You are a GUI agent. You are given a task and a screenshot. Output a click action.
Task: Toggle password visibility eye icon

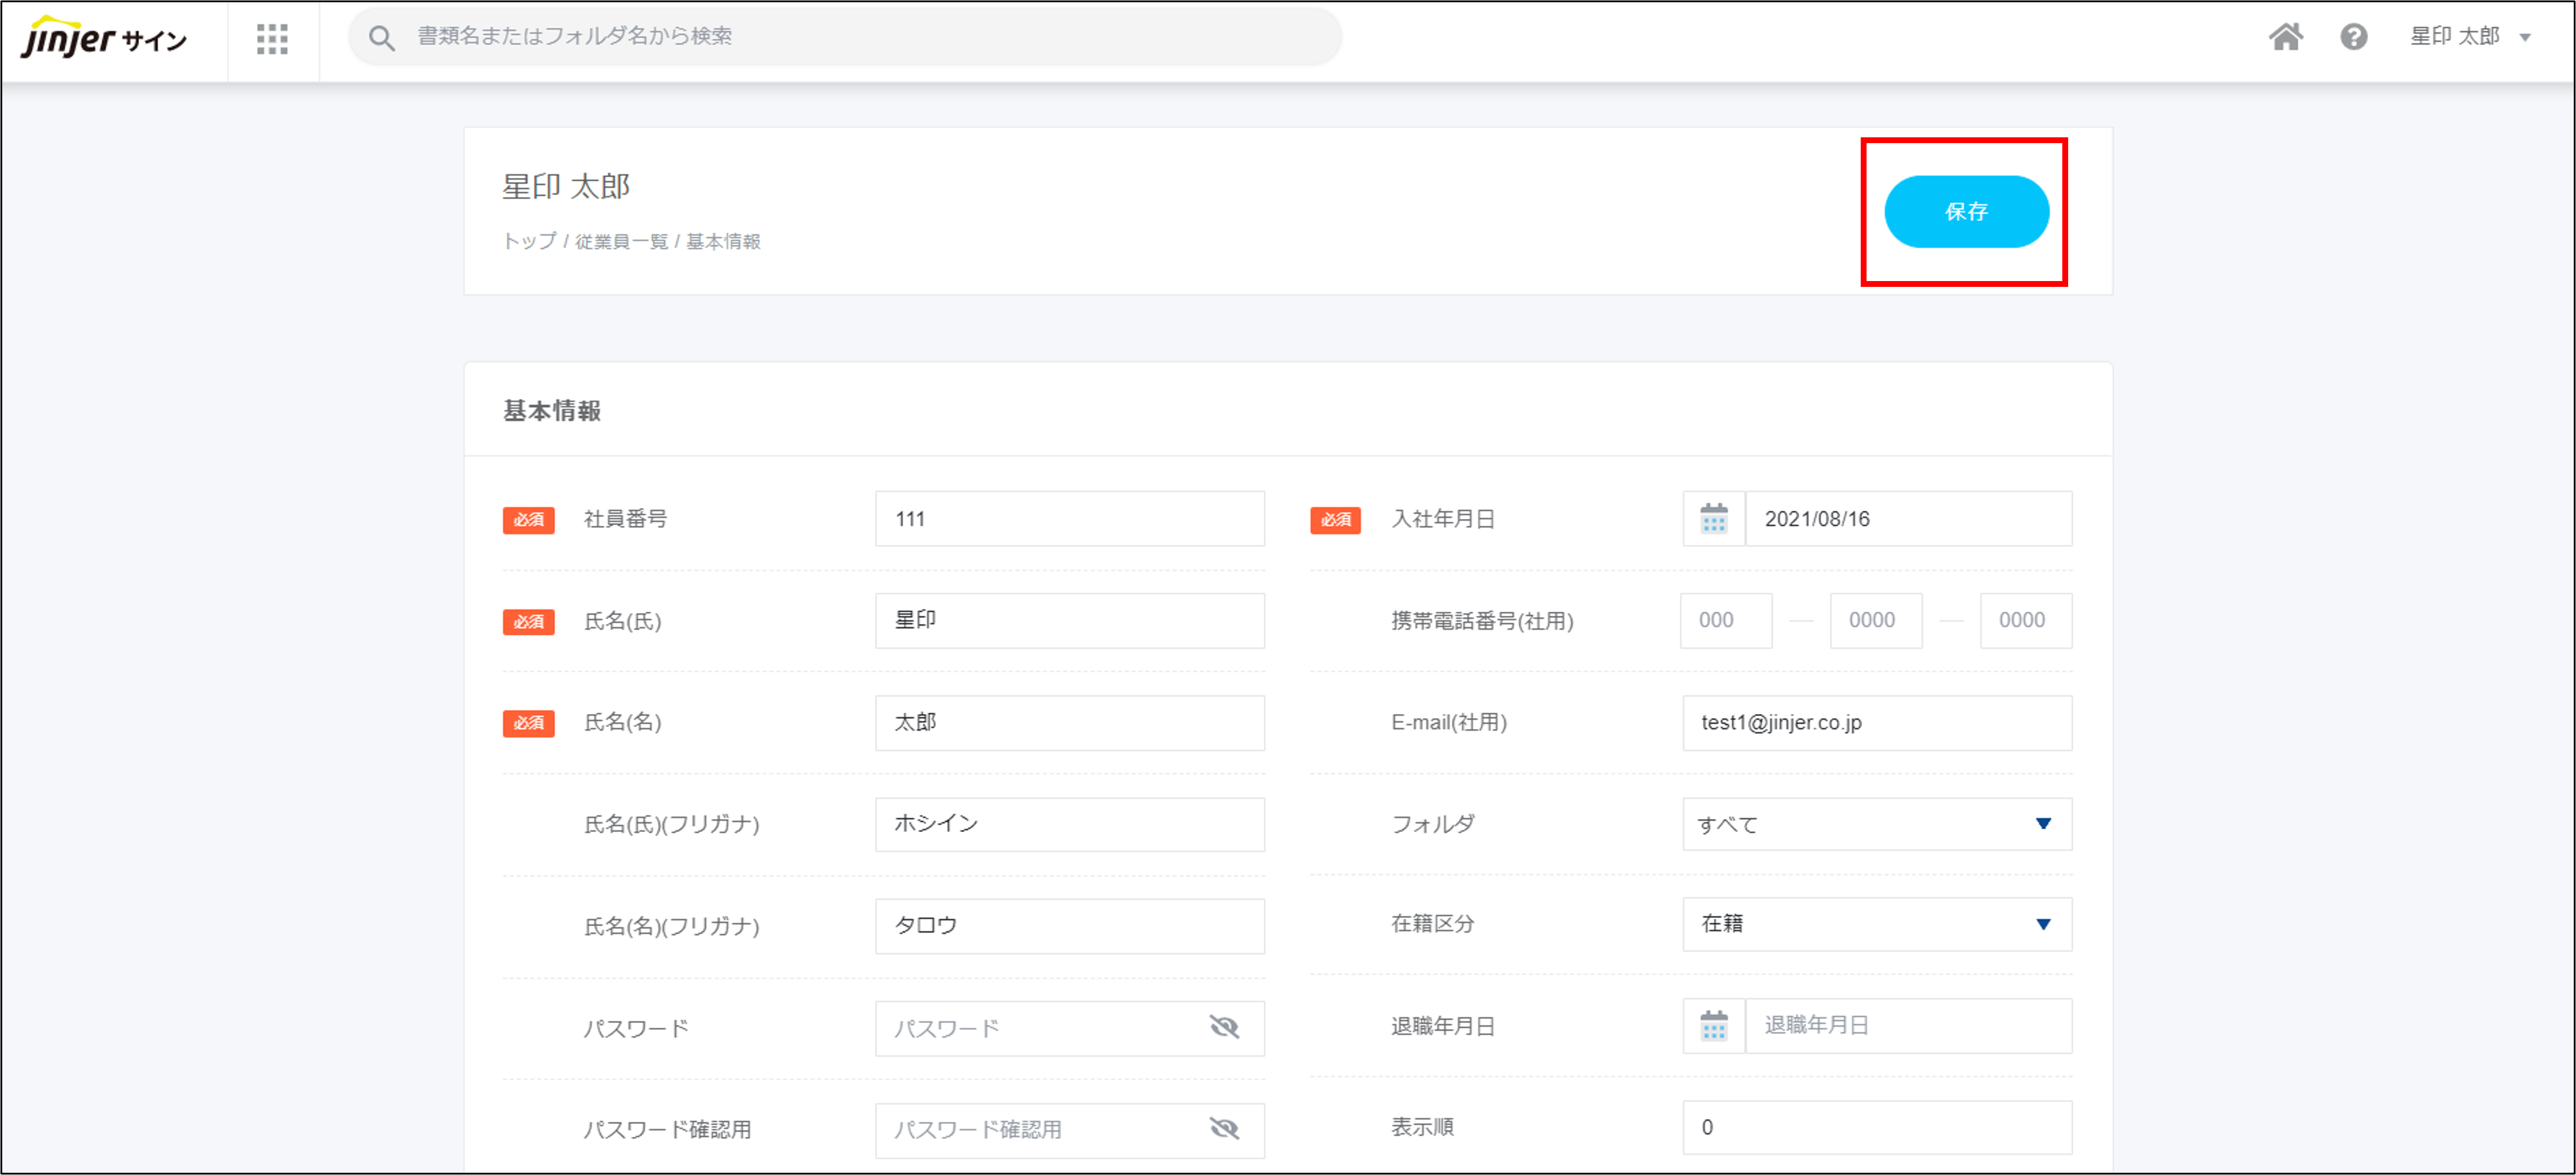1224,1028
